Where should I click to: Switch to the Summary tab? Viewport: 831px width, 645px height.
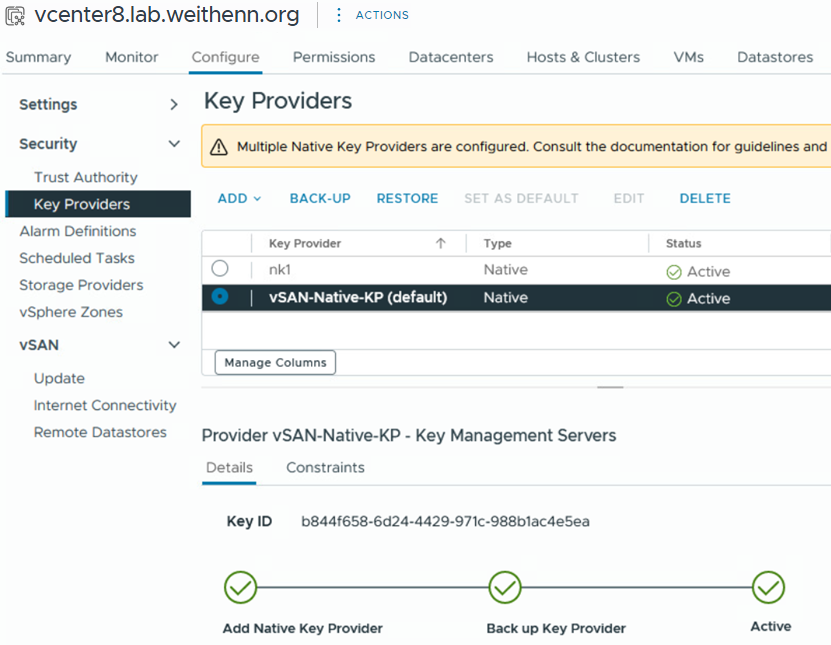(38, 57)
